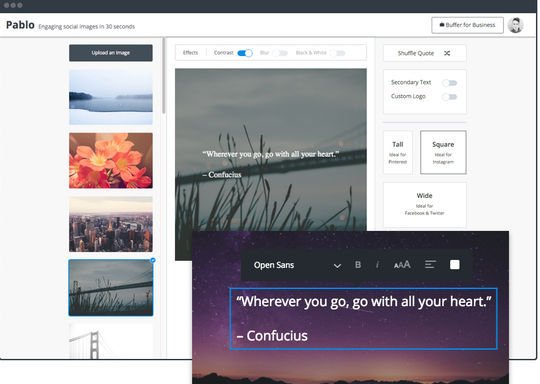The width and height of the screenshot is (540, 384).
Task: Turn on Secondary Text toggle
Action: (x=450, y=83)
